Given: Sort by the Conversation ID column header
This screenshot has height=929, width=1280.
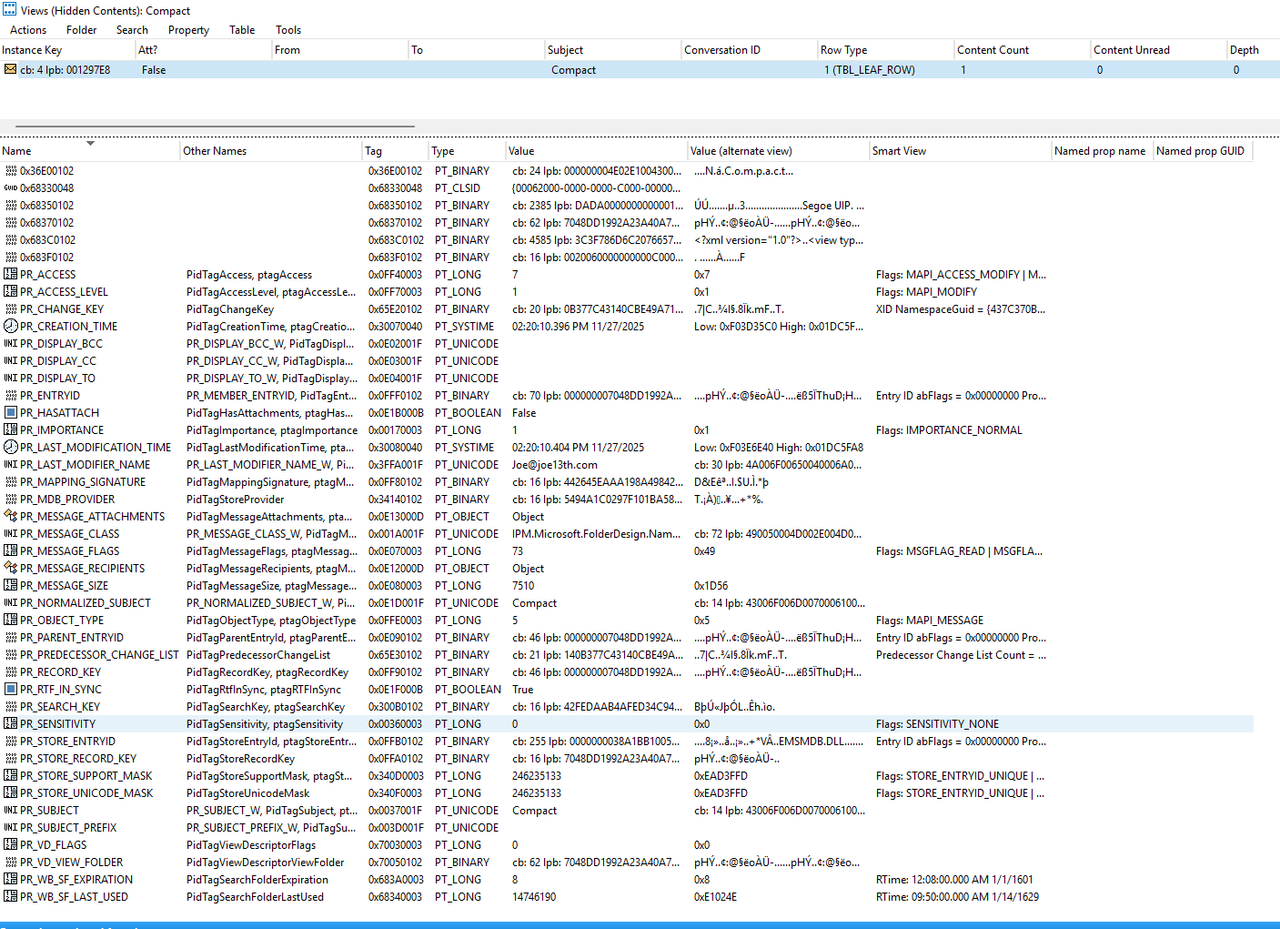Looking at the screenshot, I should coord(749,50).
